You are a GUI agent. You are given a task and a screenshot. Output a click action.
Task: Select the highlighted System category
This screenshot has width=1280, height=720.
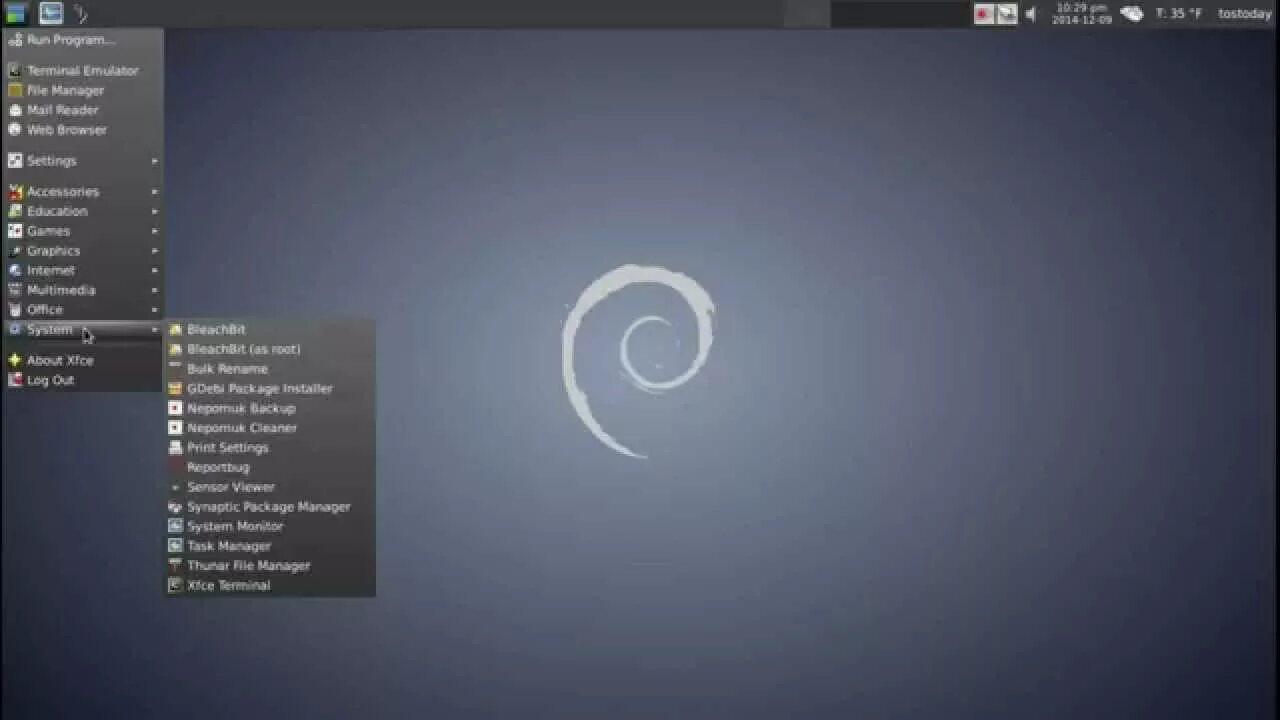pos(83,330)
